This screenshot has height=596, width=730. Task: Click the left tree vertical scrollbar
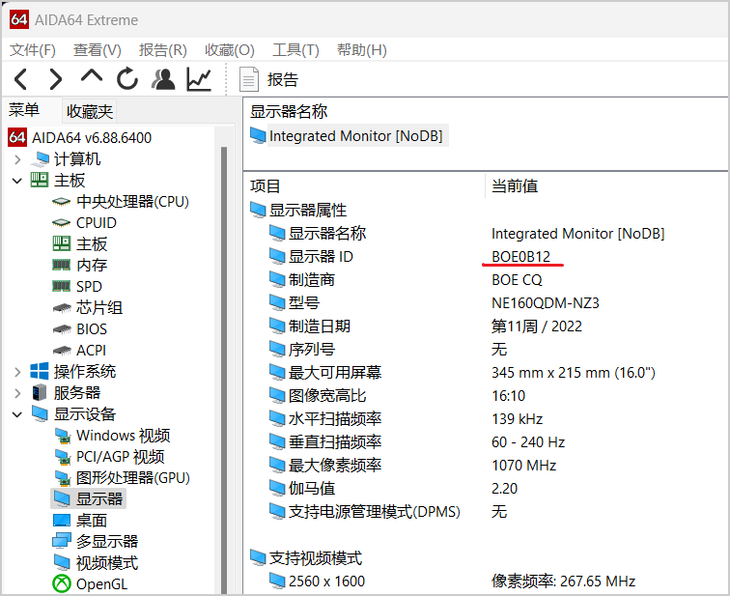click(224, 368)
